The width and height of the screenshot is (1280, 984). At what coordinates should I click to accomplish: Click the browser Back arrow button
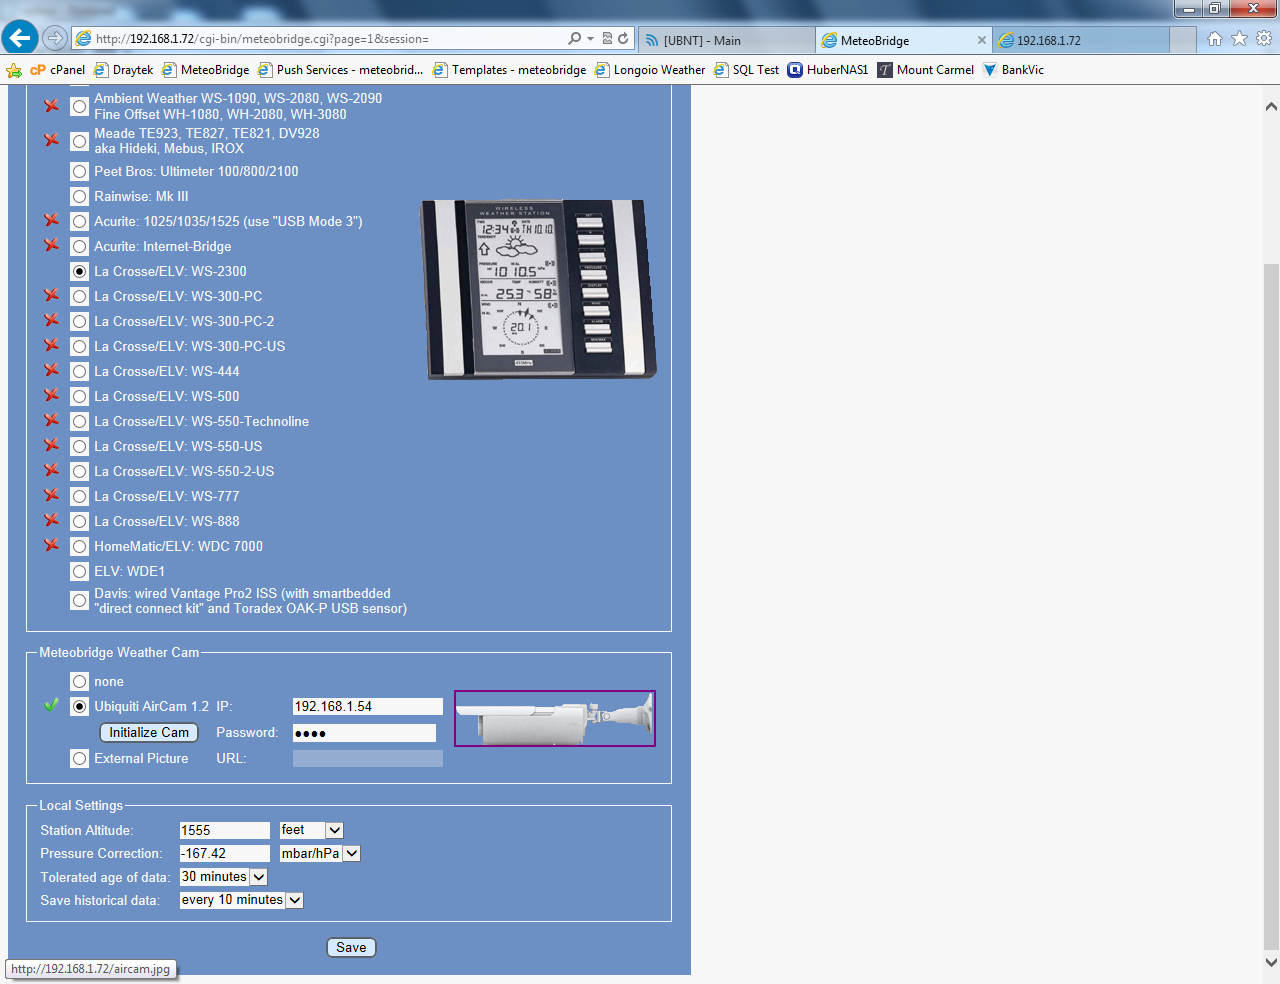point(20,38)
